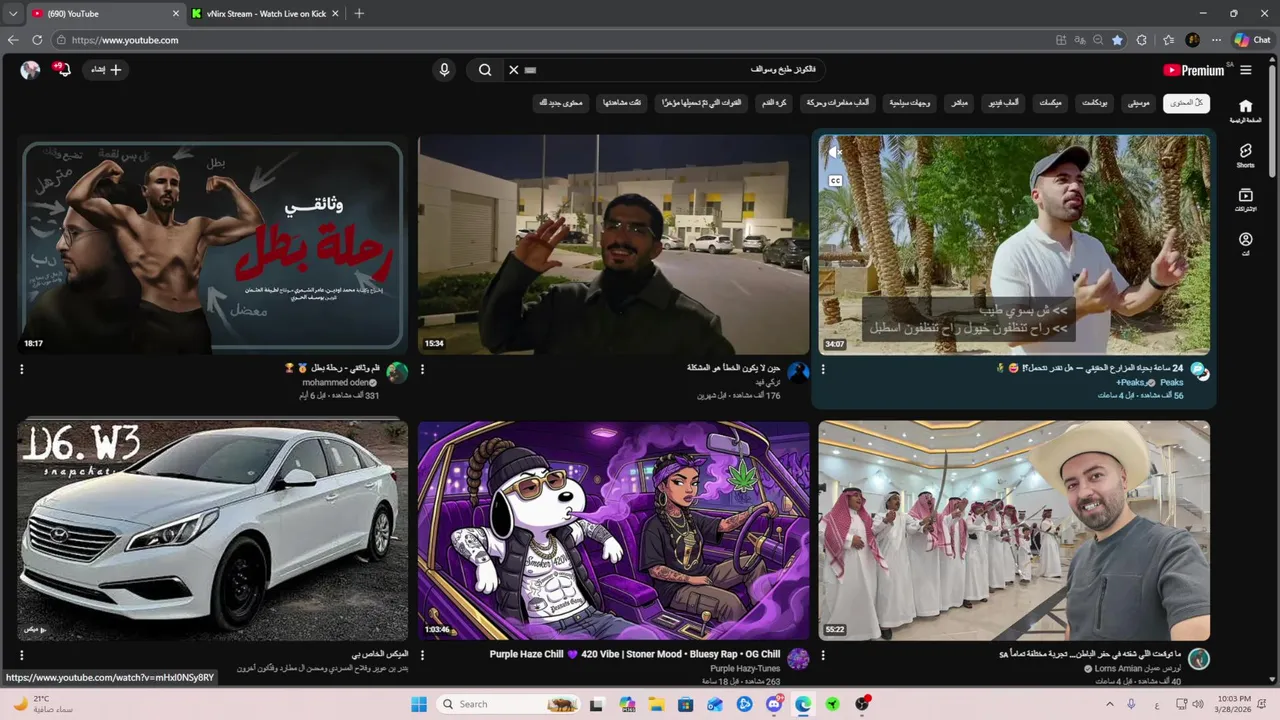Select the 'محتوى جديد لك' filter chip
Screen dimensions: 1280x720
pos(561,103)
